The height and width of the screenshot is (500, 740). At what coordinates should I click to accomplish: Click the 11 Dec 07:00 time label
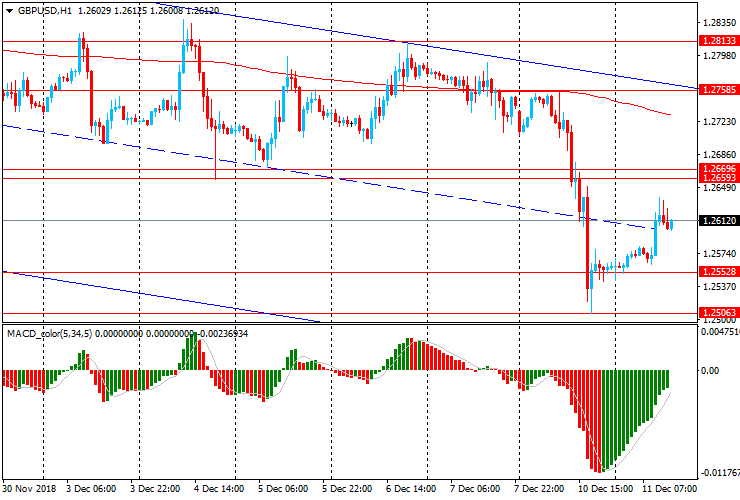click(x=668, y=487)
